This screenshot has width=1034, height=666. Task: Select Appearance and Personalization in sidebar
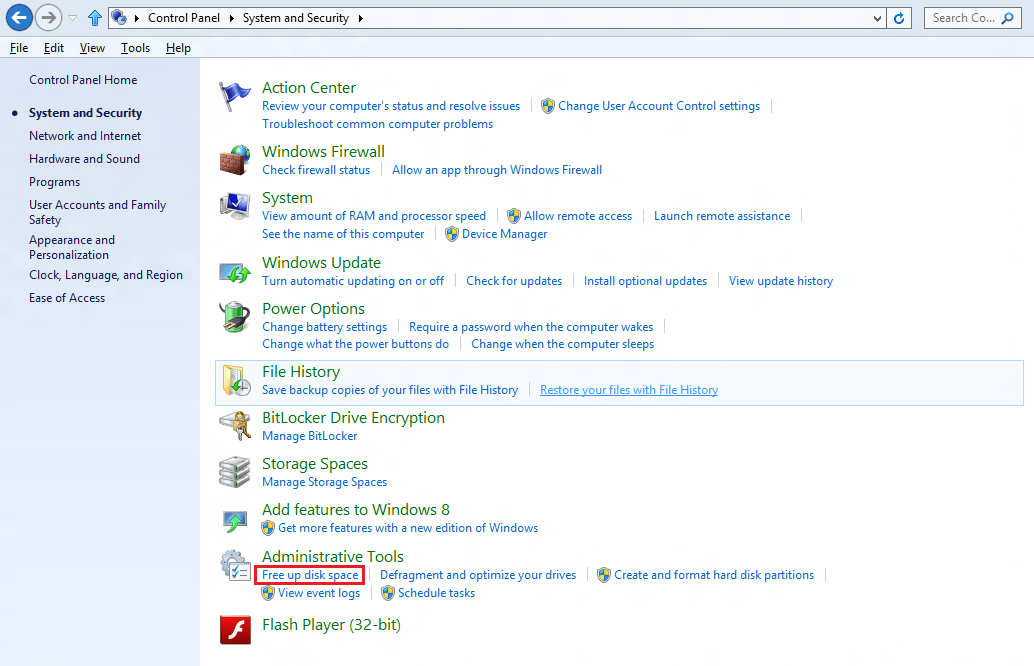pos(72,247)
